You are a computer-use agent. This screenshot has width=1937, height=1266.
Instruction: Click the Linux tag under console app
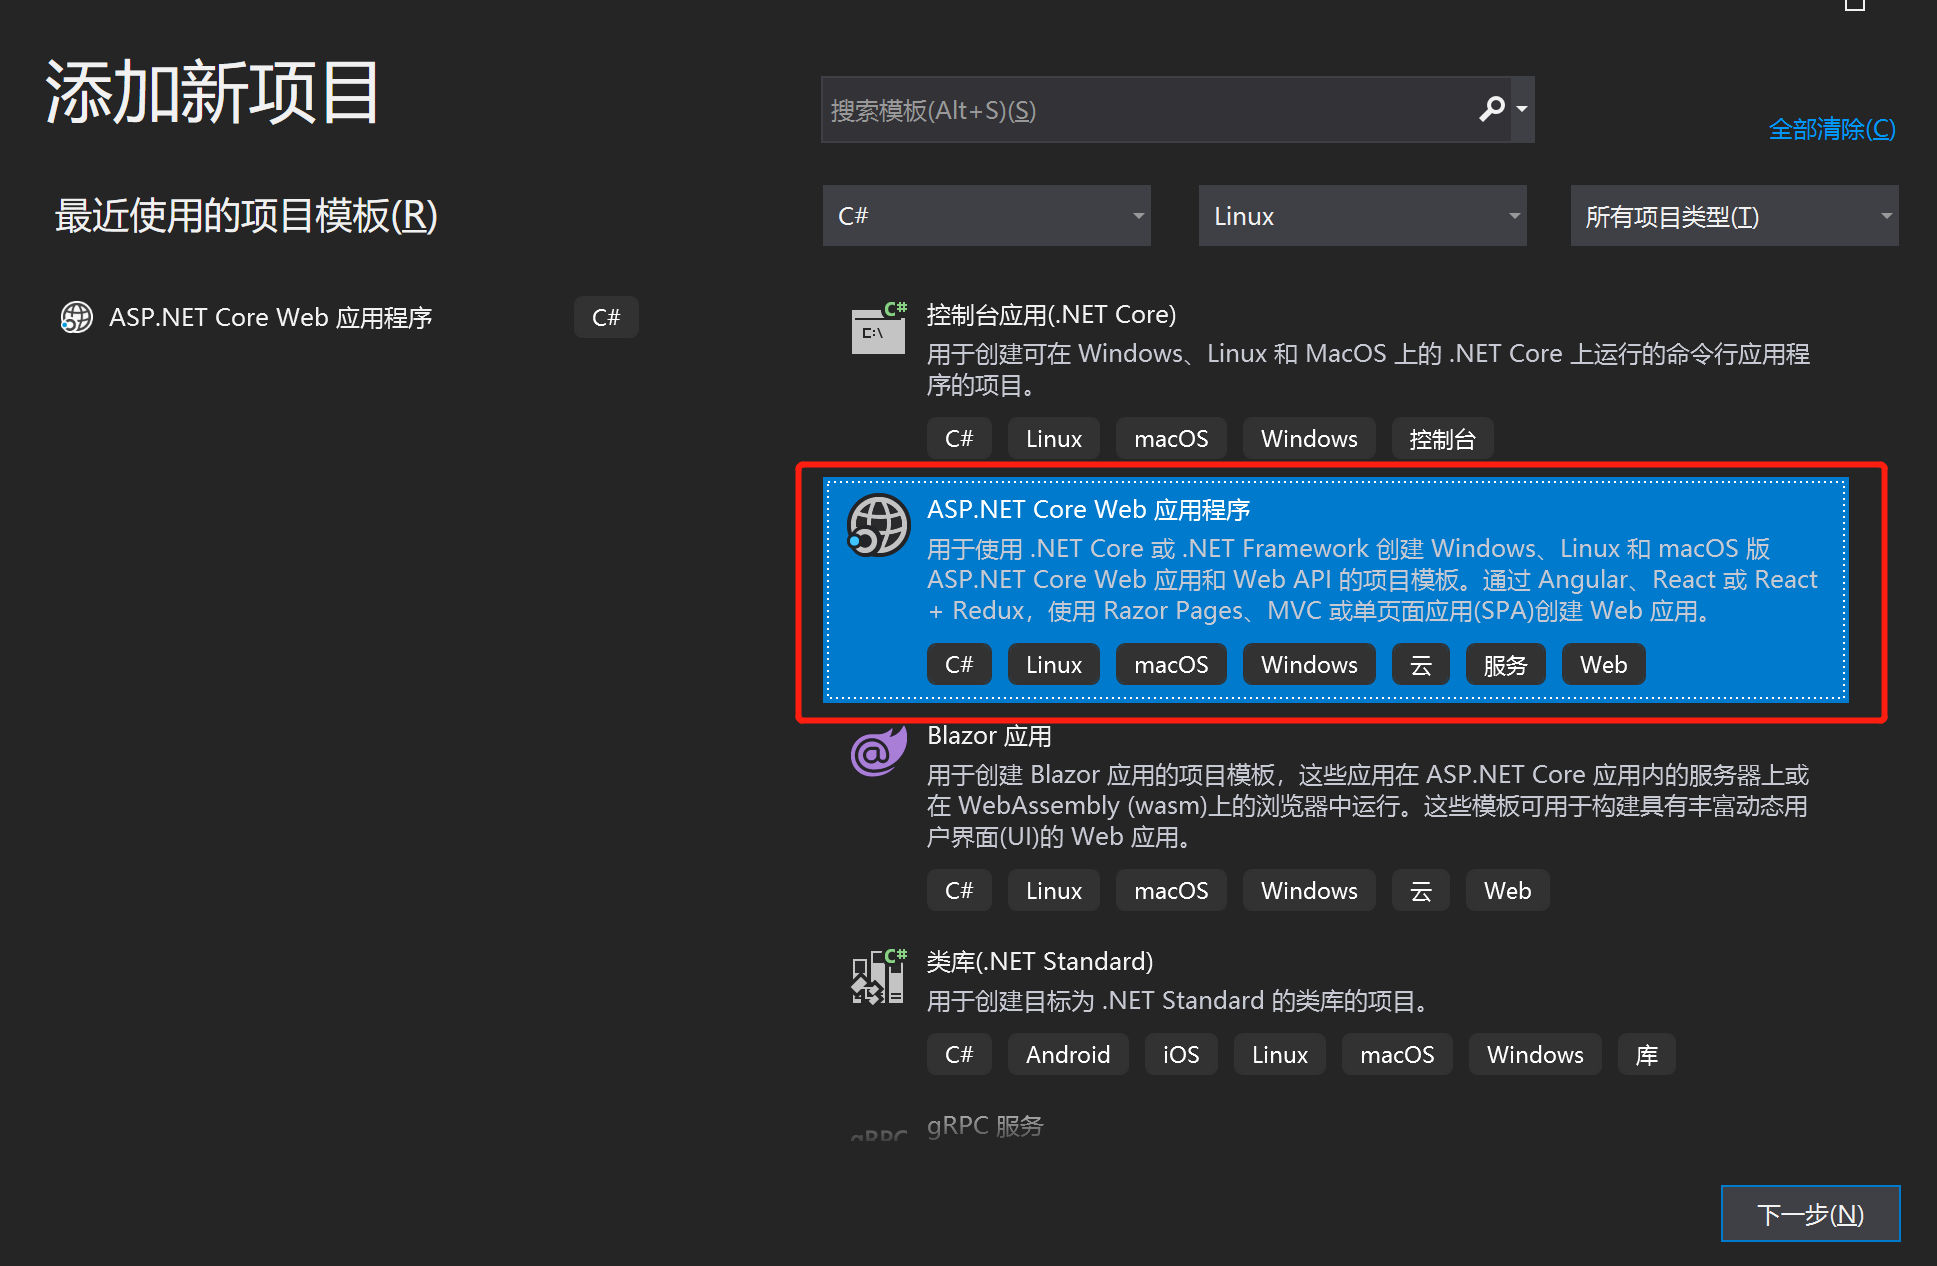(x=1054, y=439)
